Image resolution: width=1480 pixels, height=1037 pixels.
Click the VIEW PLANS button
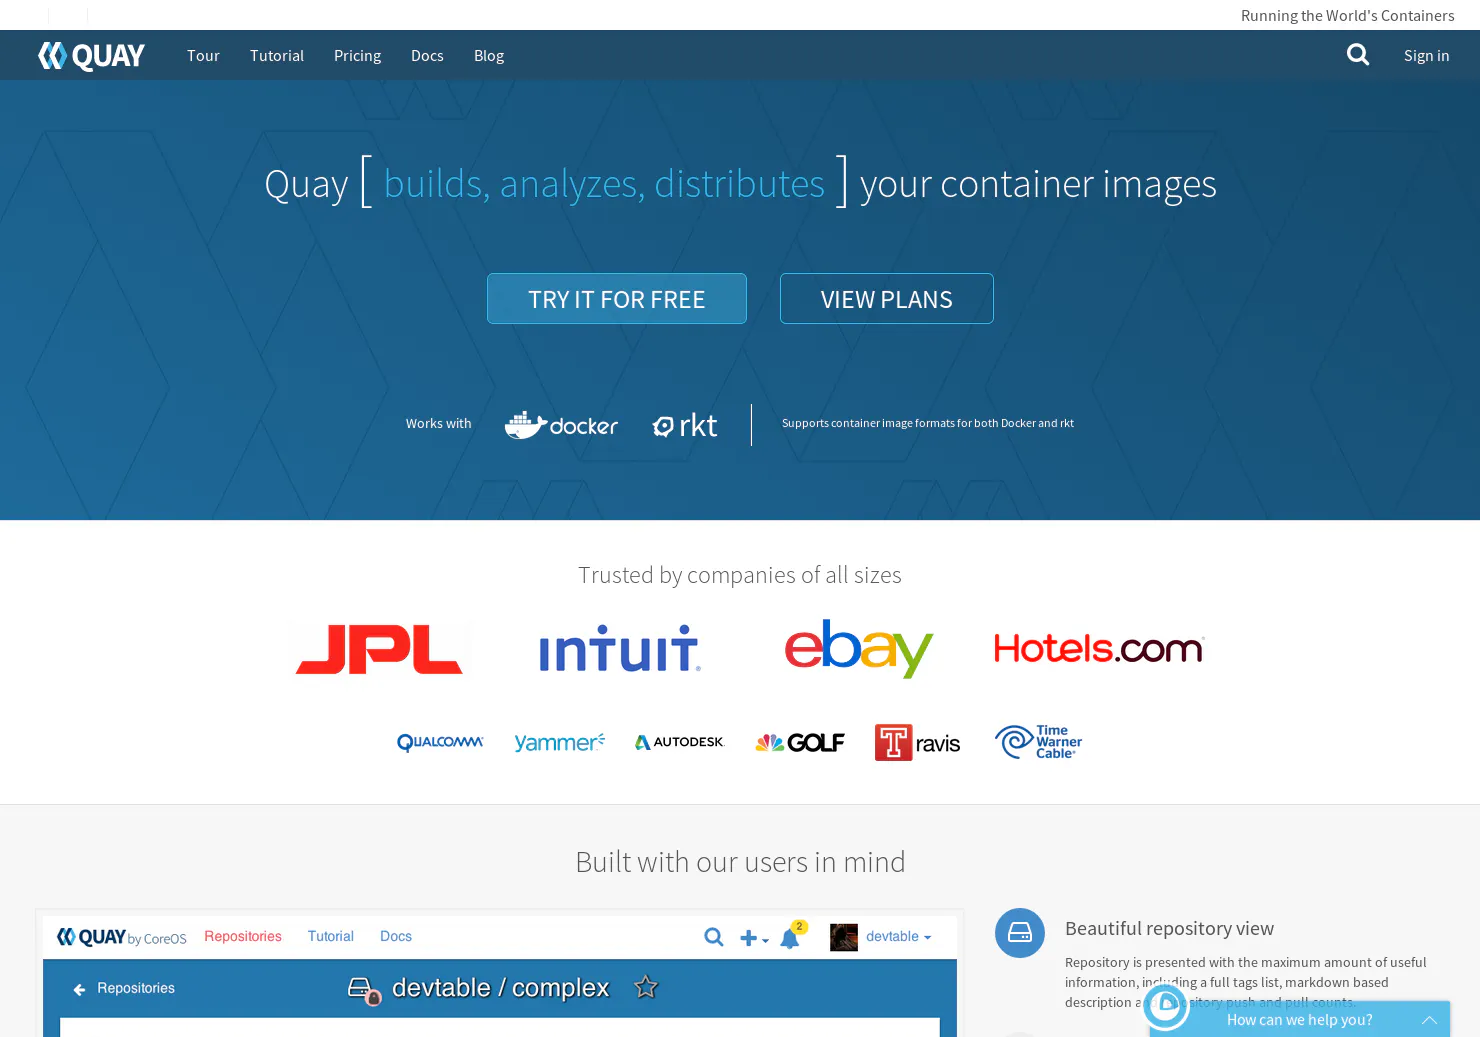[887, 298]
